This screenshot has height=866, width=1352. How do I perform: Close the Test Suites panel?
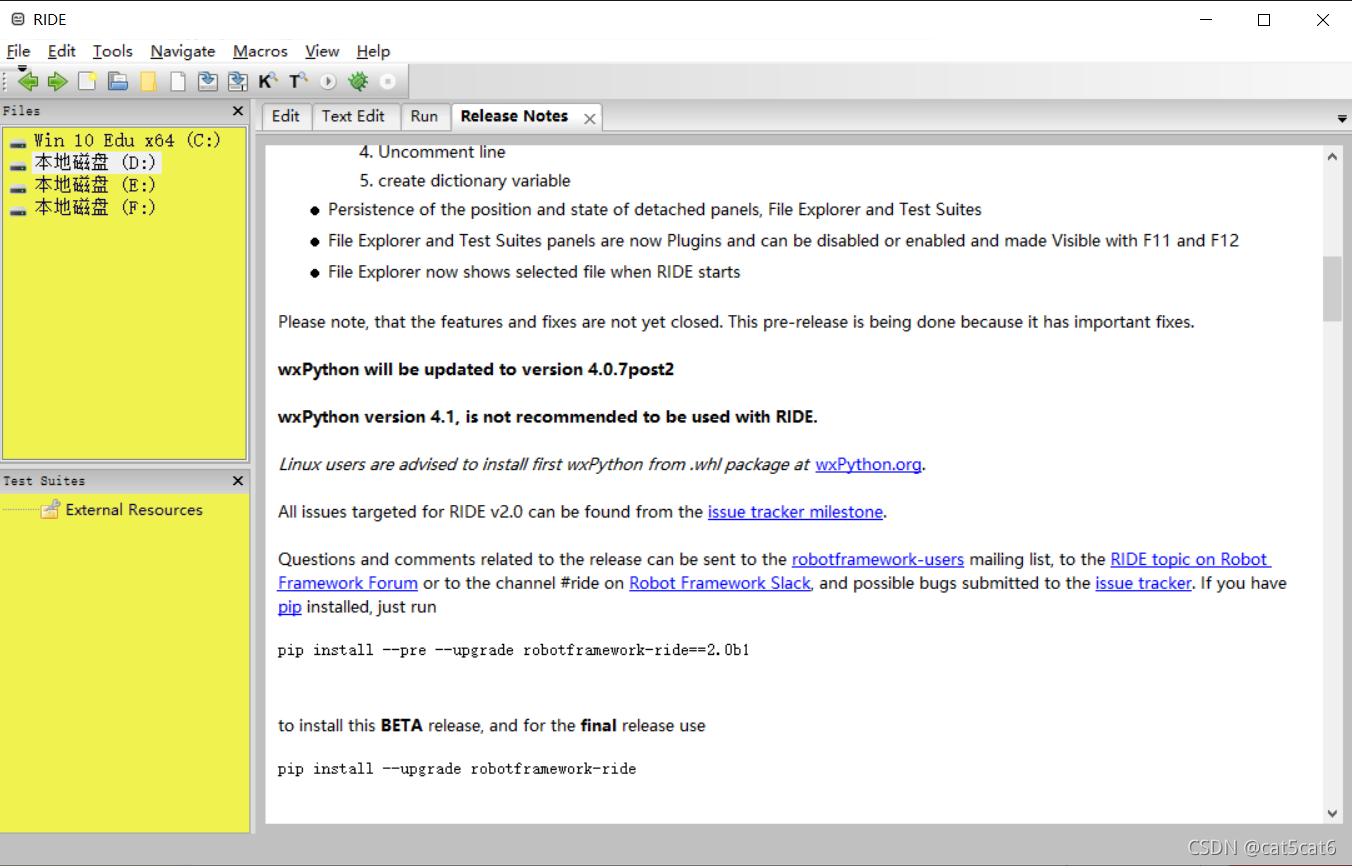pyautogui.click(x=238, y=480)
